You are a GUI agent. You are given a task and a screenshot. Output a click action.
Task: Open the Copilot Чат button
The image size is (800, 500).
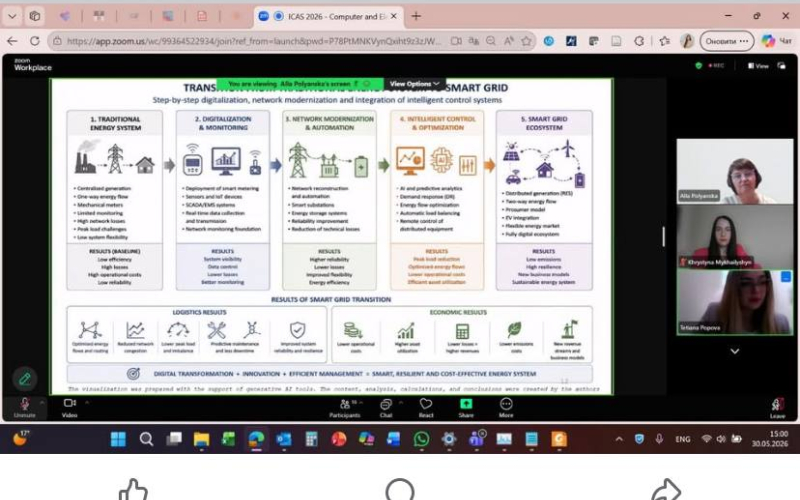[778, 41]
